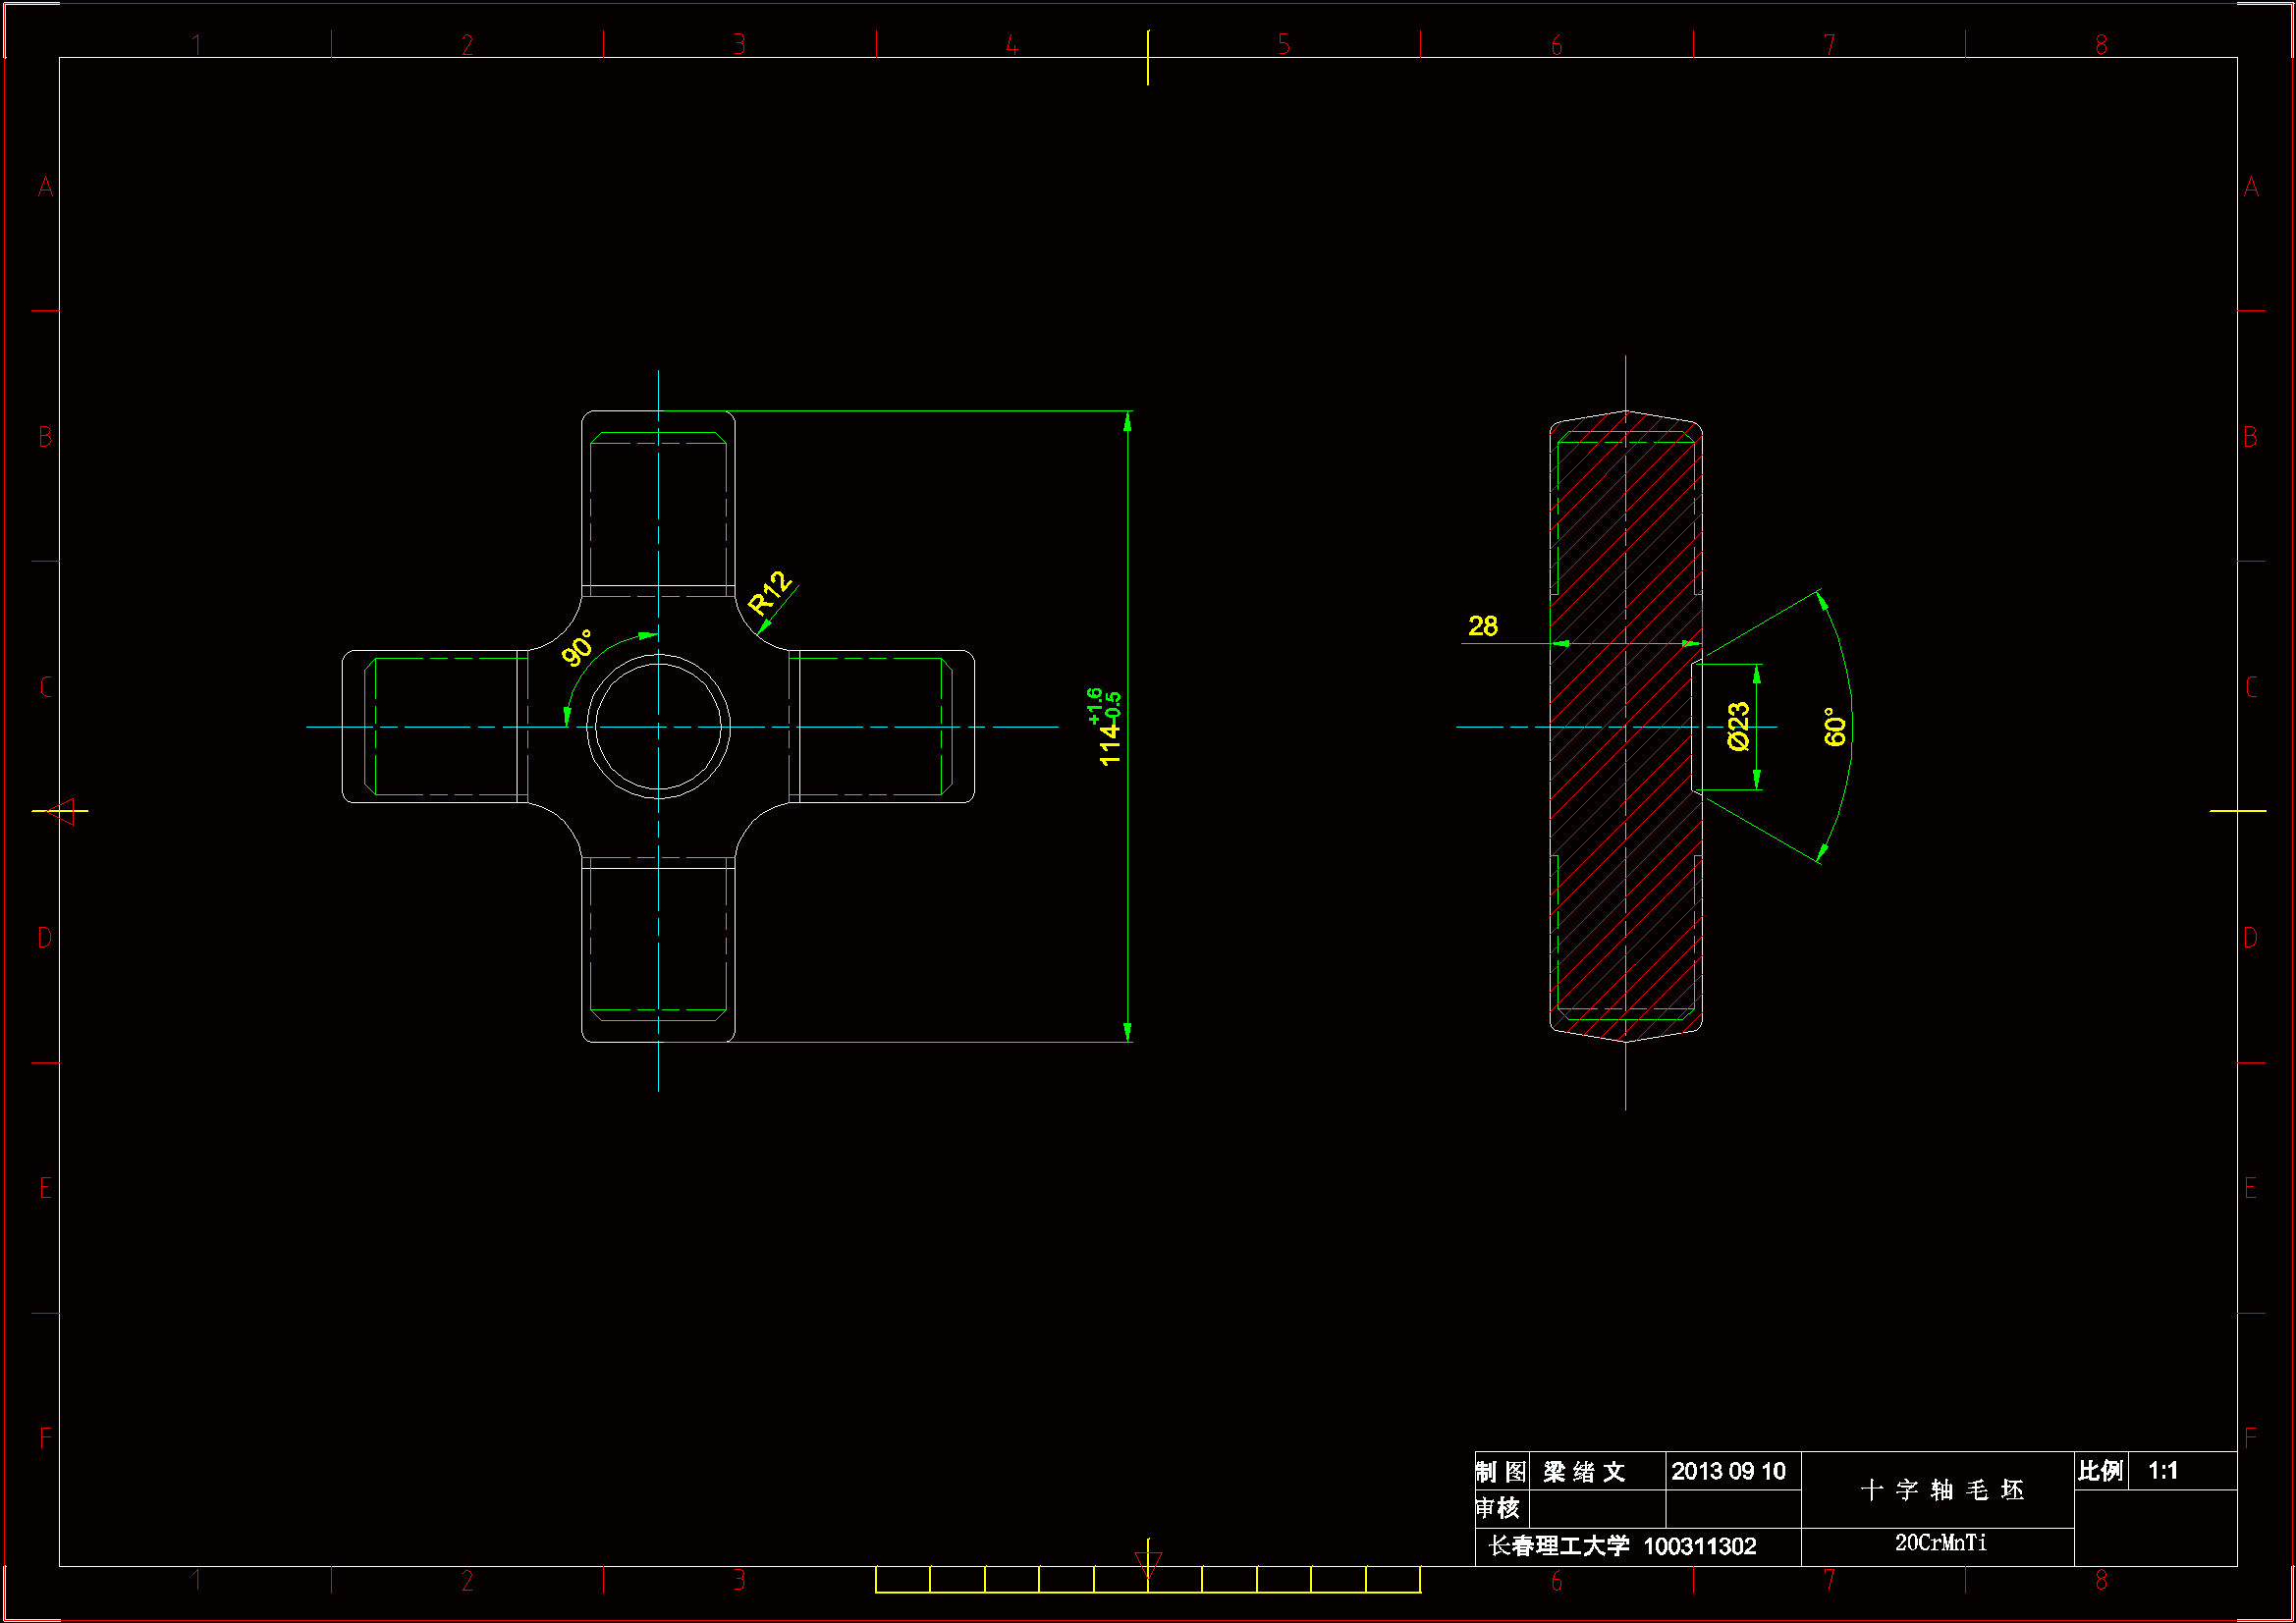2296x1623 pixels.
Task: Click the 长春理工大学 100311302 text
Action: coord(1622,1546)
